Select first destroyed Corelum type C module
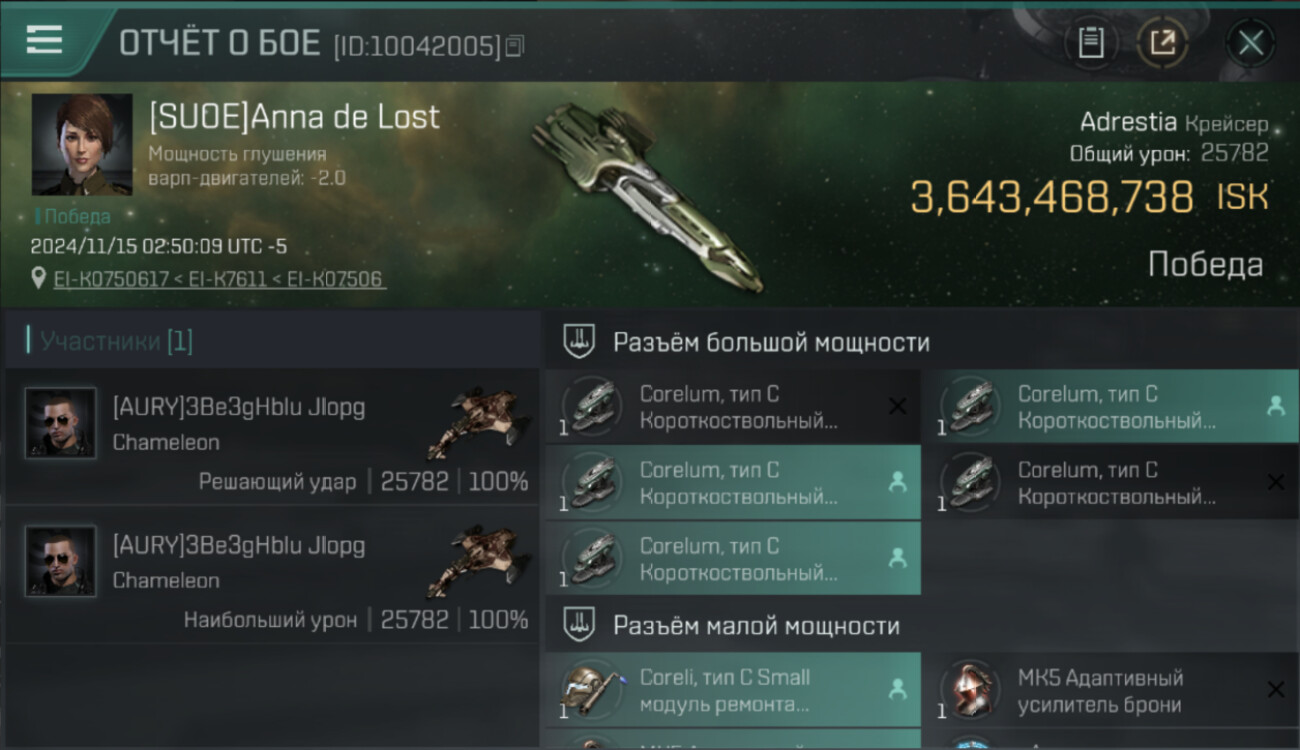 pyautogui.click(x=733, y=407)
